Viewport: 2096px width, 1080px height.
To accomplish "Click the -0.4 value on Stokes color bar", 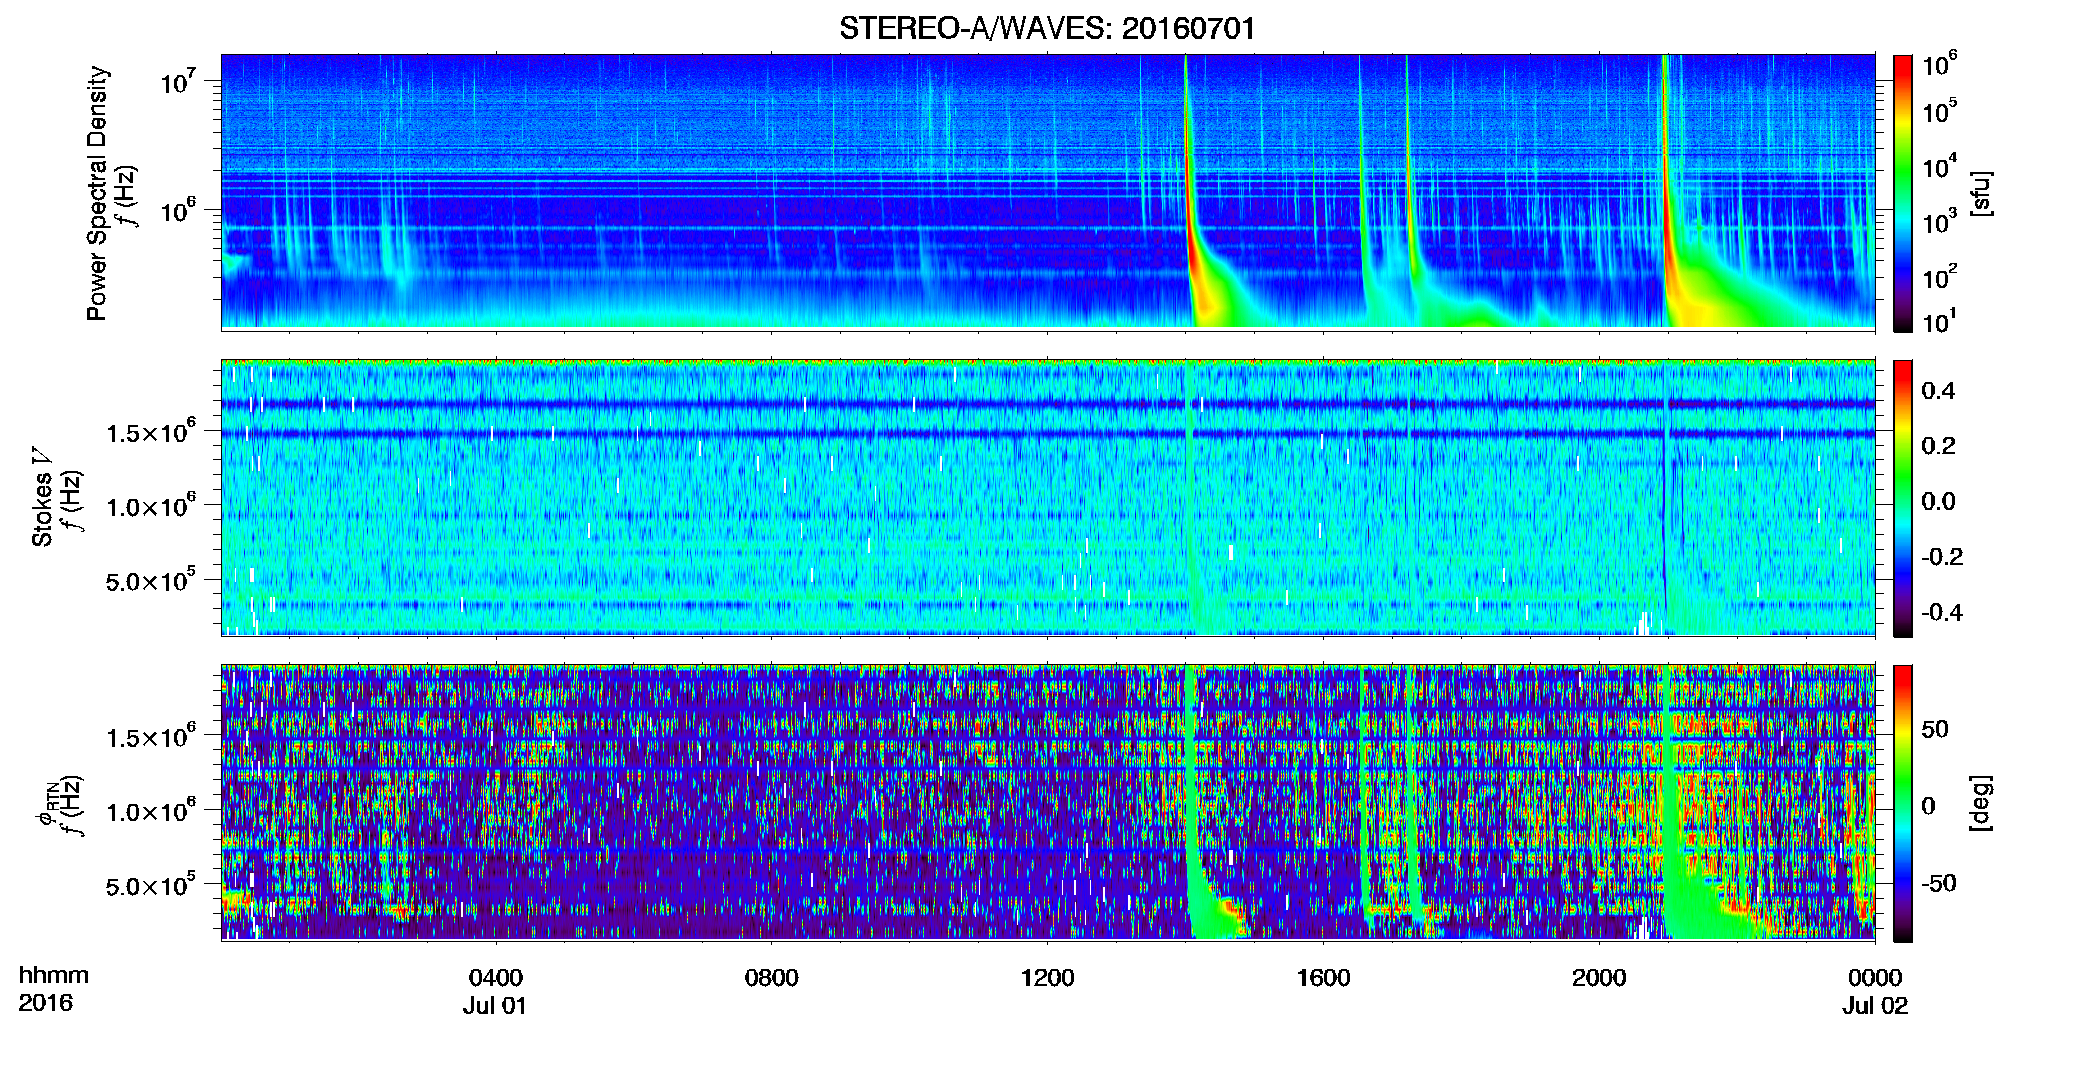I will [x=1941, y=612].
